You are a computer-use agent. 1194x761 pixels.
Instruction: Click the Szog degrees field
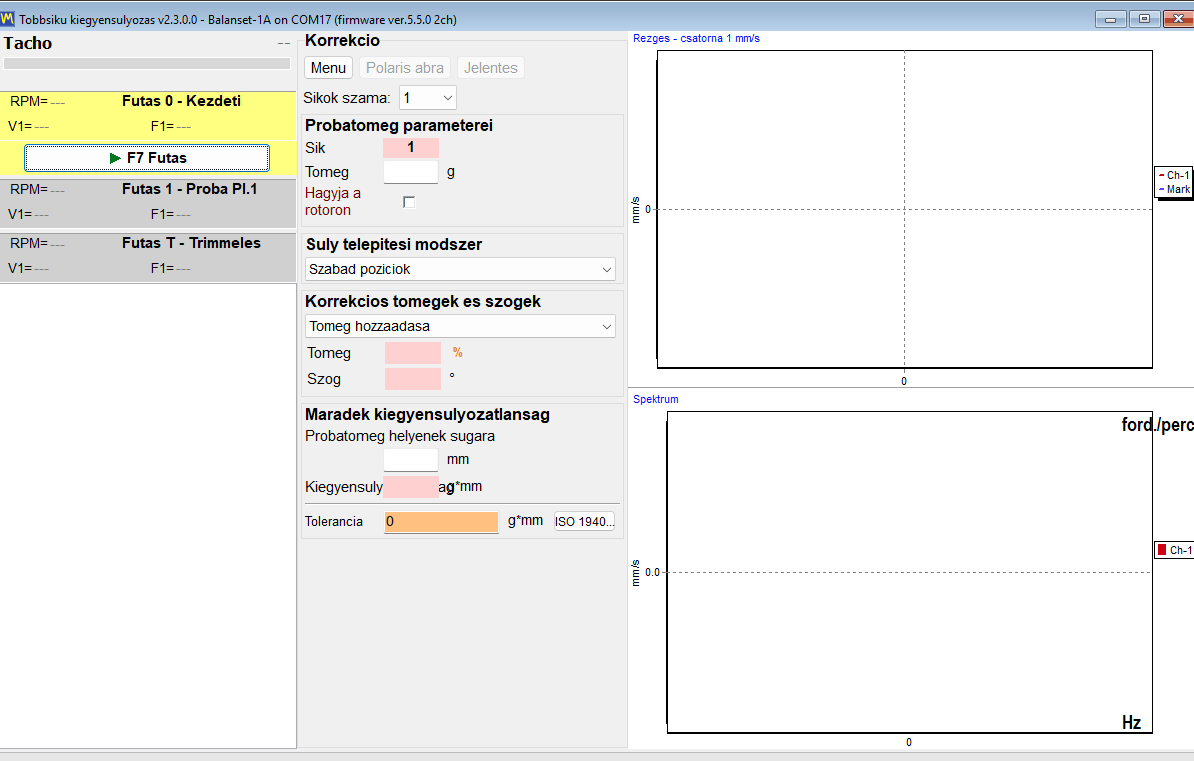(x=413, y=379)
